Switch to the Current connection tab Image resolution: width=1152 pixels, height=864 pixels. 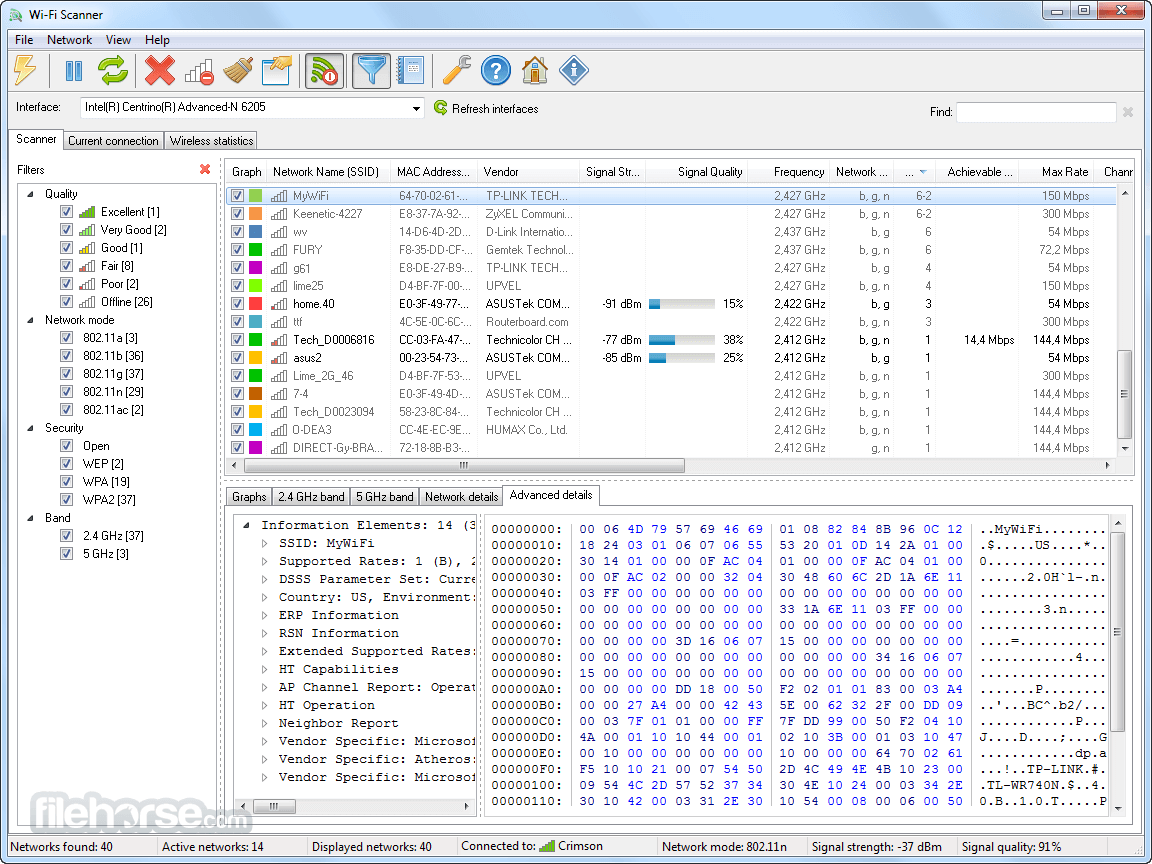(x=113, y=141)
